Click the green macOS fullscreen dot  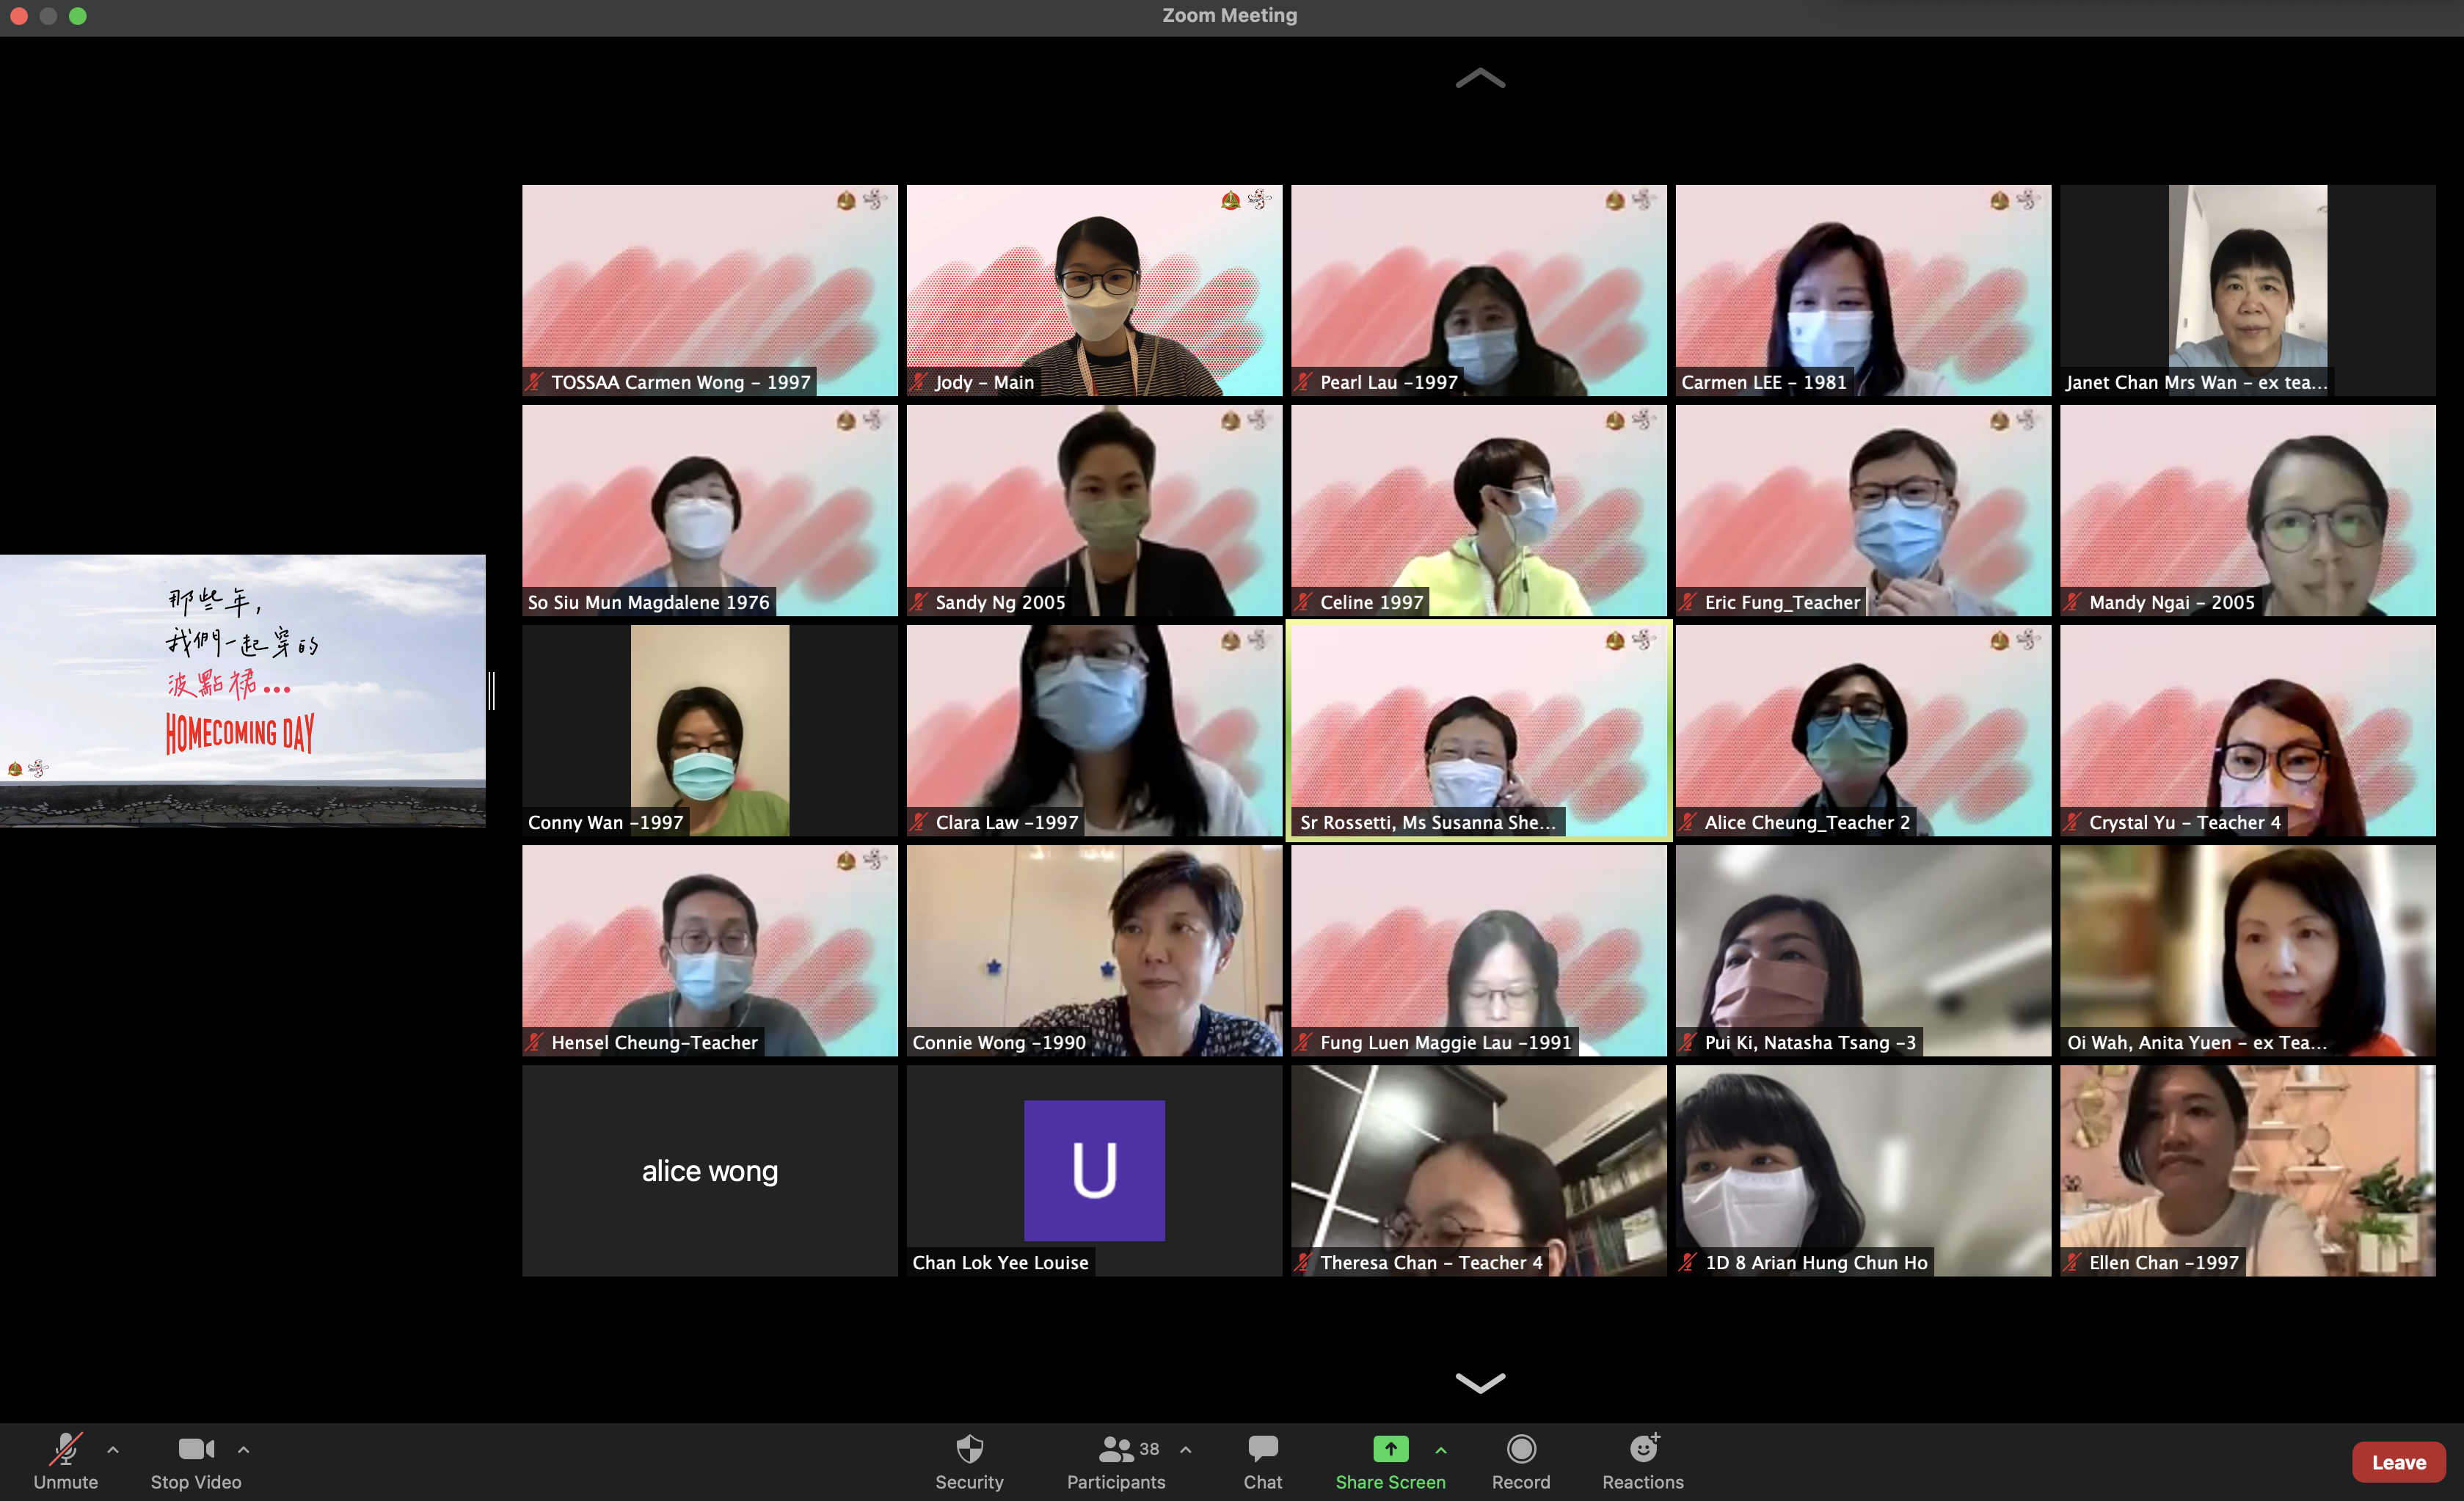click(78, 16)
